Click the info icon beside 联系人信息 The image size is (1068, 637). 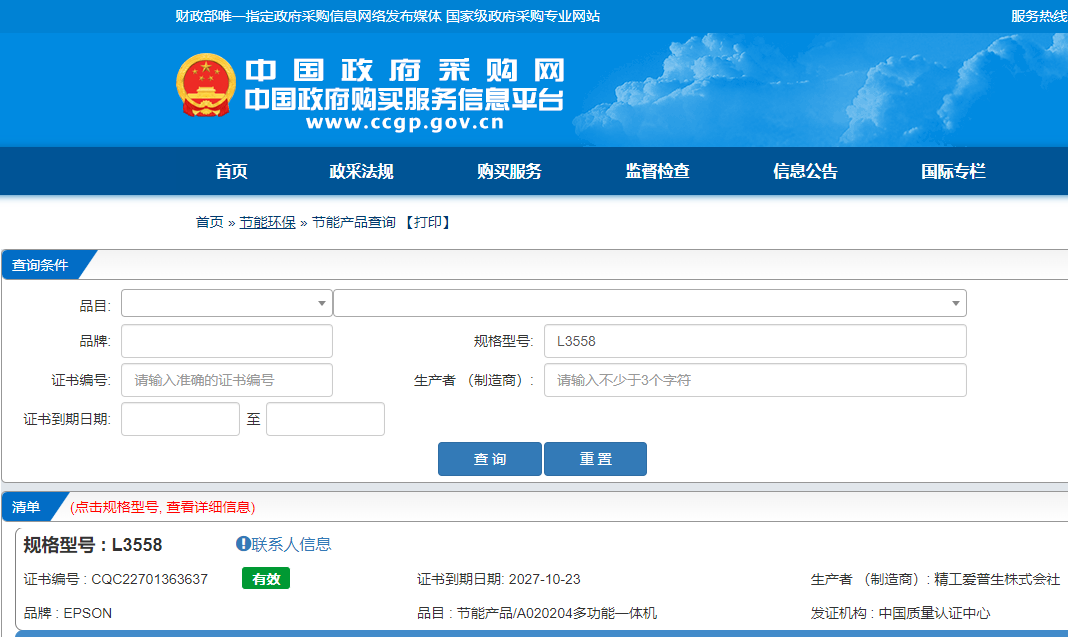pyautogui.click(x=241, y=543)
